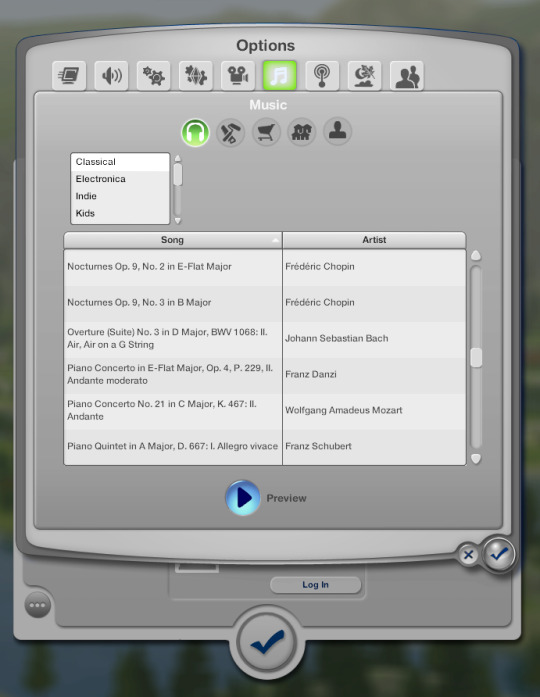Viewport: 540px width, 697px height.
Task: Switch to single-person Create-a-Sim music
Action: click(x=337, y=132)
